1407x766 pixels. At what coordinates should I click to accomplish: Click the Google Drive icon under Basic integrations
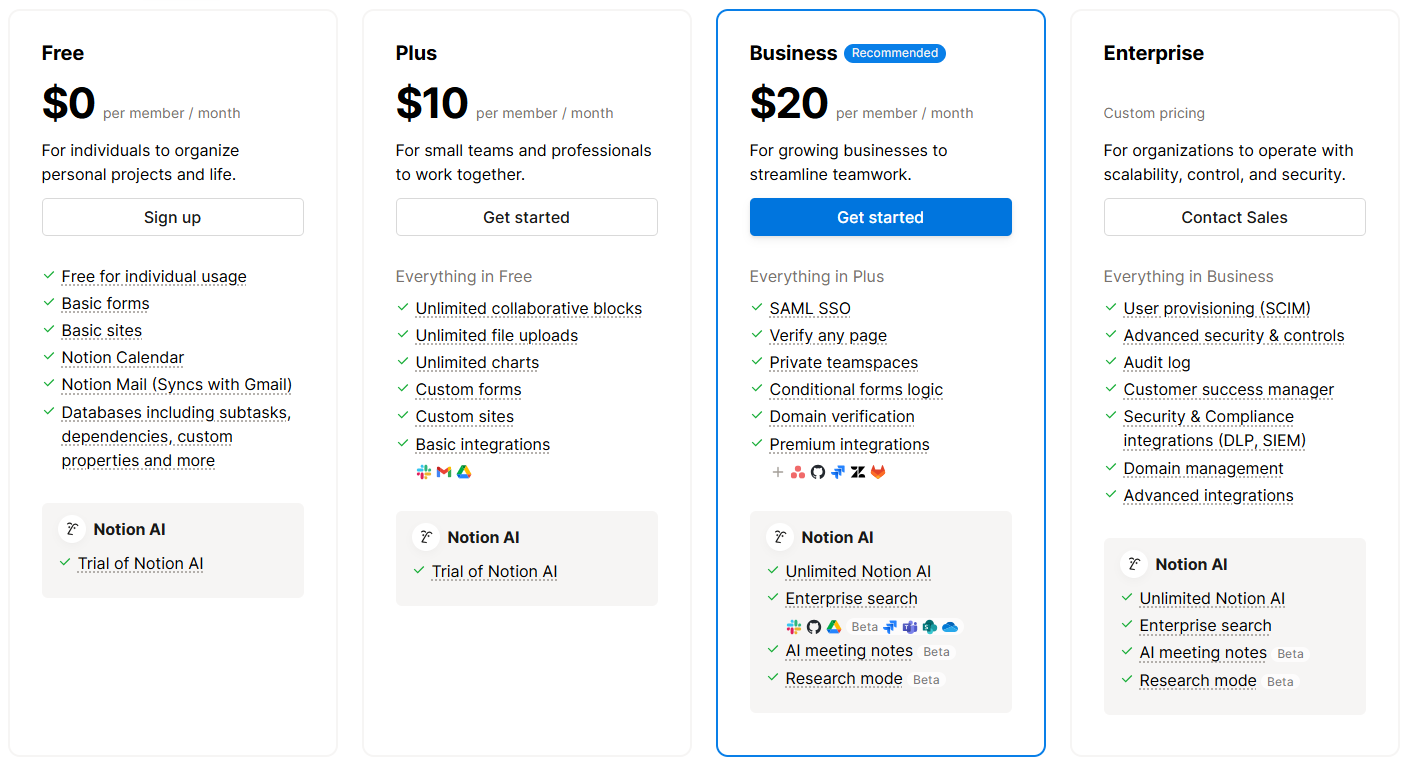point(464,472)
